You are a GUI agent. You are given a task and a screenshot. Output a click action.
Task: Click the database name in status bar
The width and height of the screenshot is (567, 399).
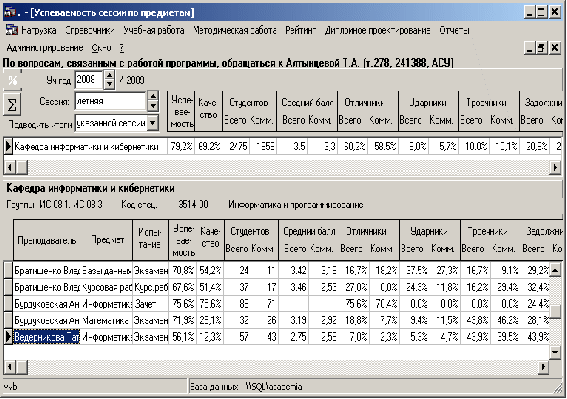coord(274,387)
